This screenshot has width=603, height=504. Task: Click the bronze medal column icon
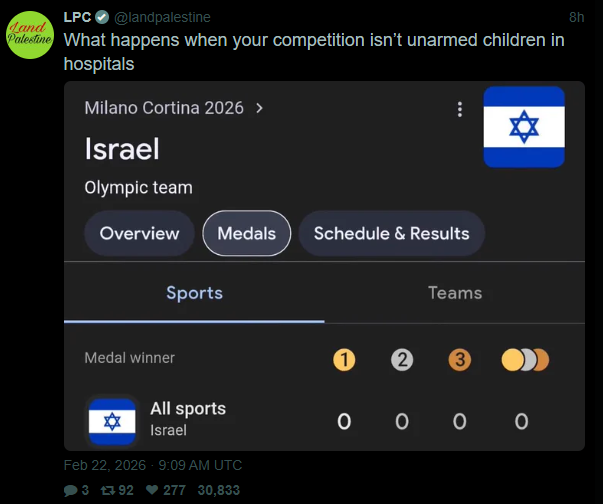tap(460, 359)
